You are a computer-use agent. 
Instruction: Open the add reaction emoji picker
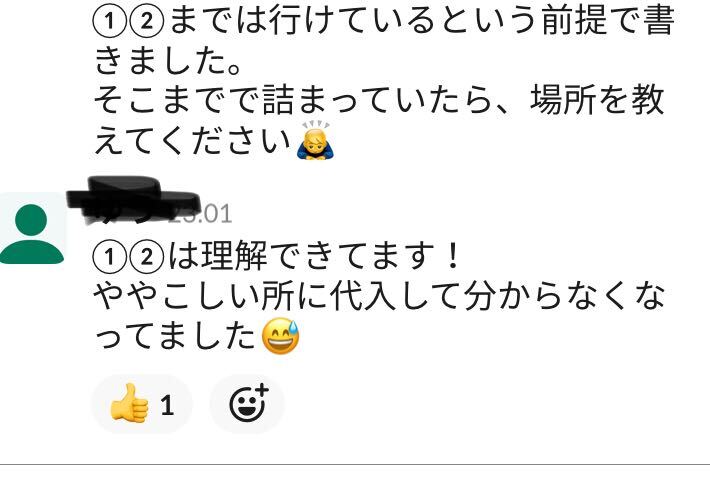coord(247,403)
